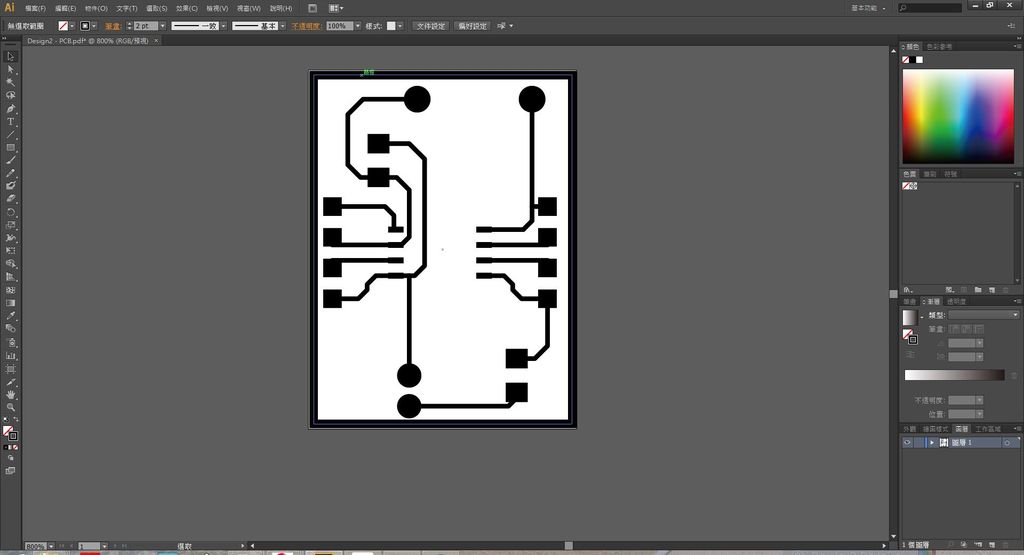This screenshot has height=555, width=1024.
Task: Open the 檔案(F) menu
Action: [35, 8]
